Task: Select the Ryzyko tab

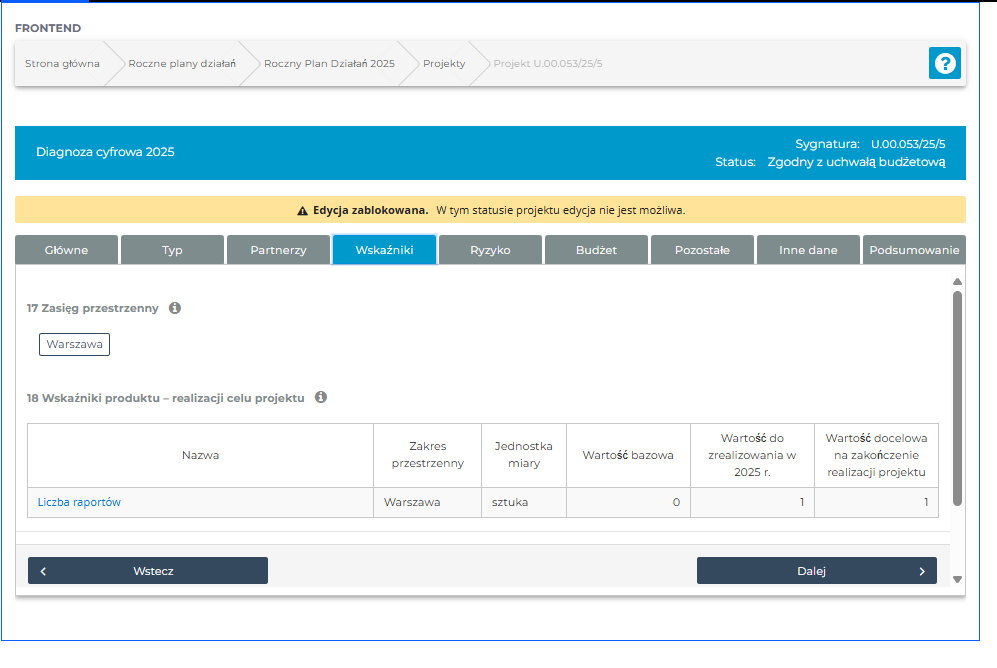Action: [490, 250]
